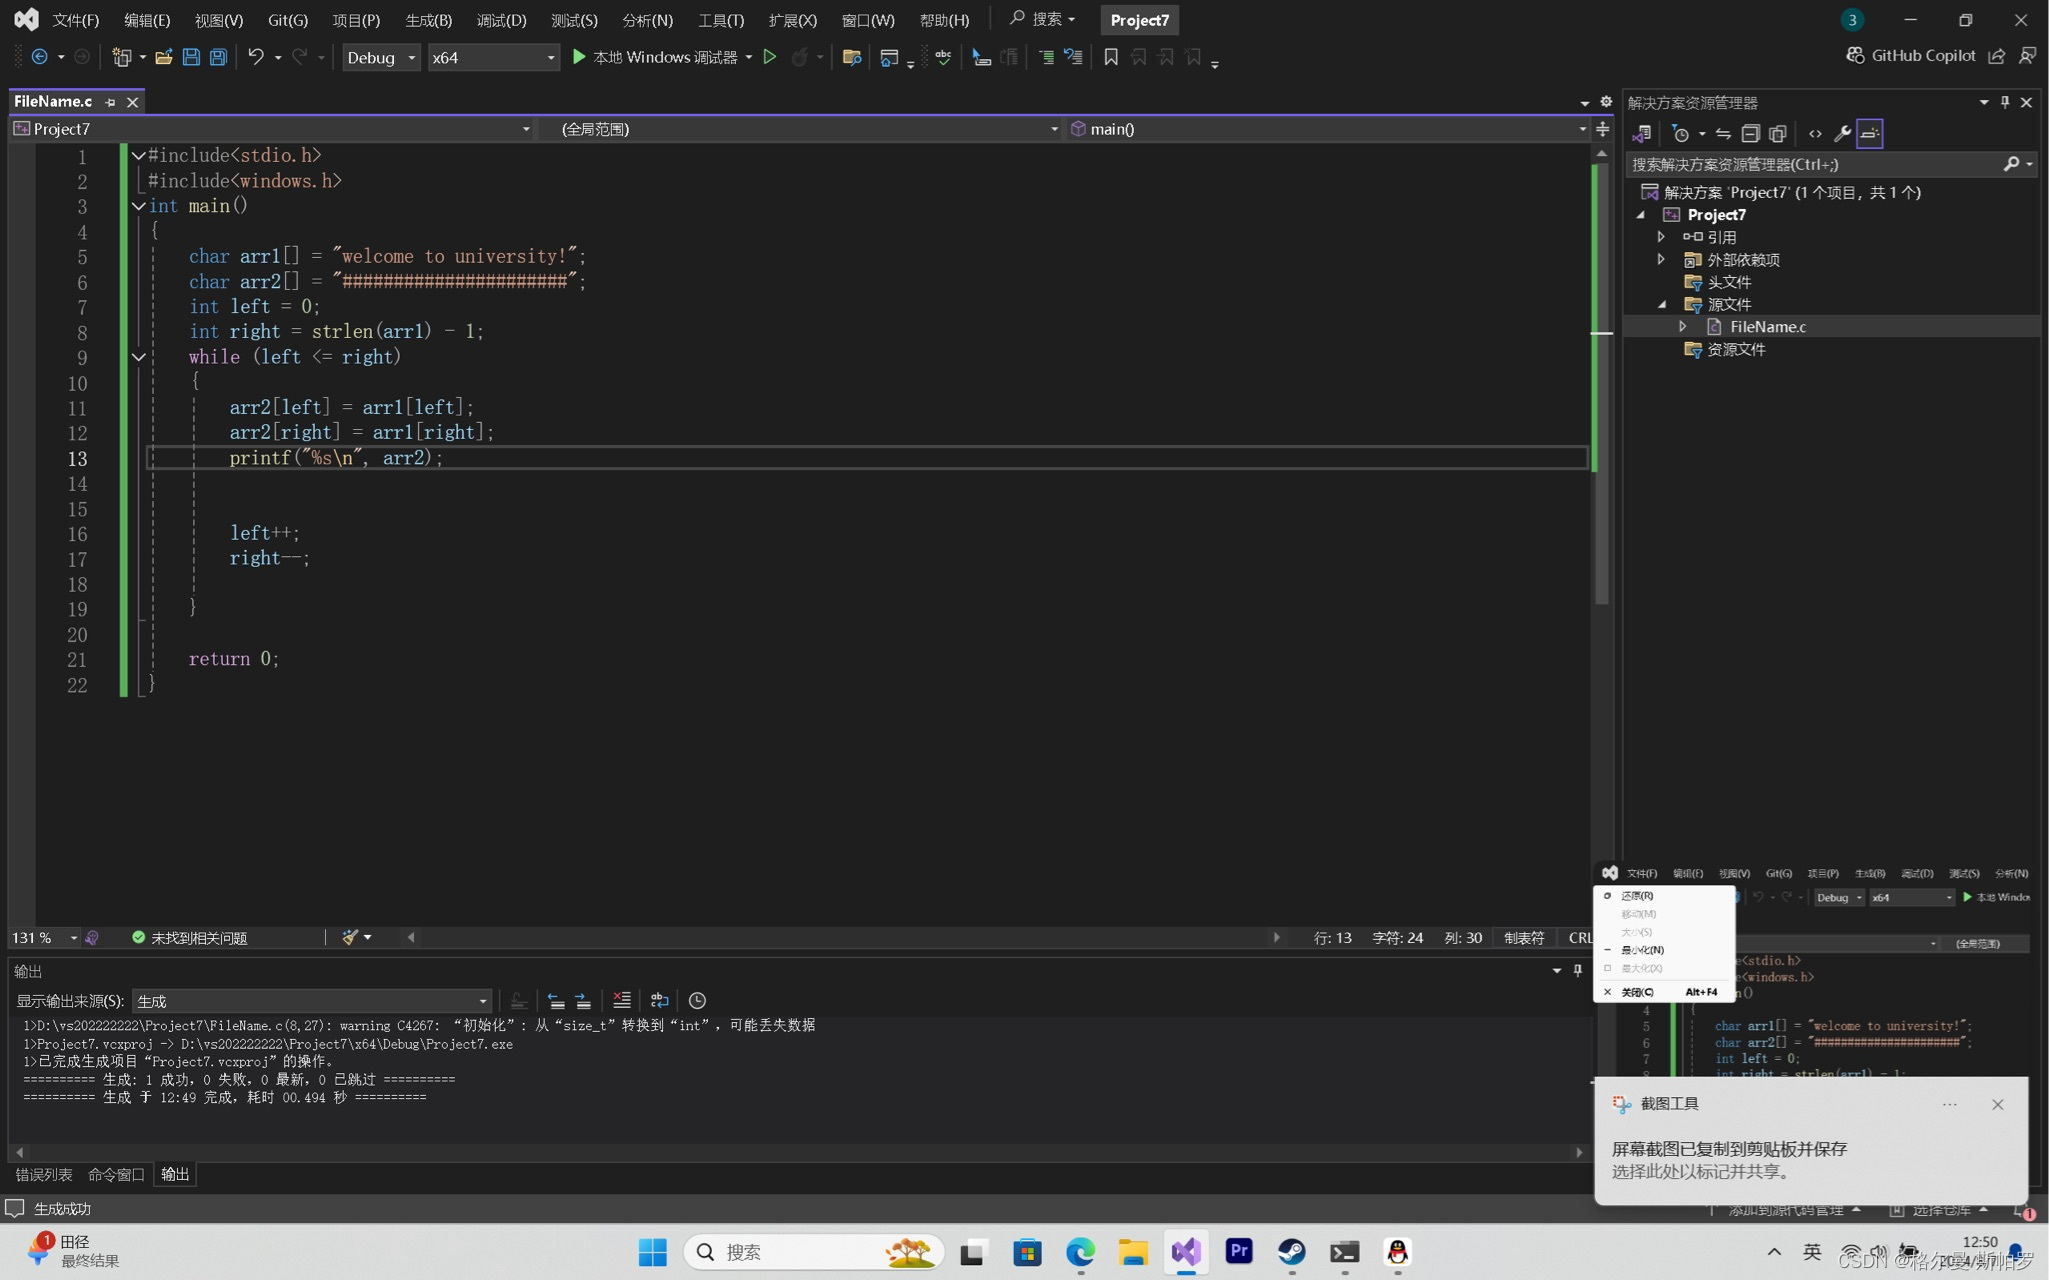
Task: Pin the Output panel
Action: click(x=1578, y=970)
